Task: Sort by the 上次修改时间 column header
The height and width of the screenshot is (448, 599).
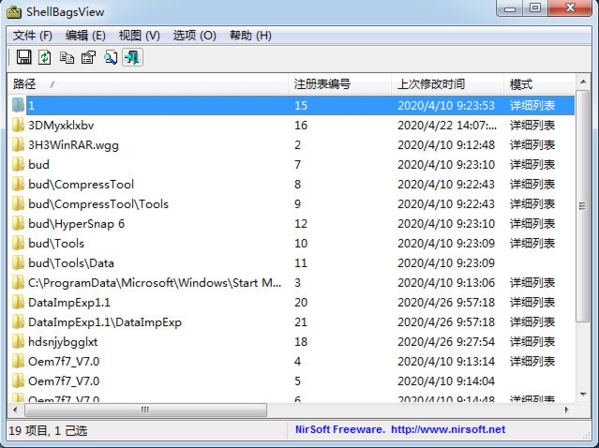Action: click(448, 84)
